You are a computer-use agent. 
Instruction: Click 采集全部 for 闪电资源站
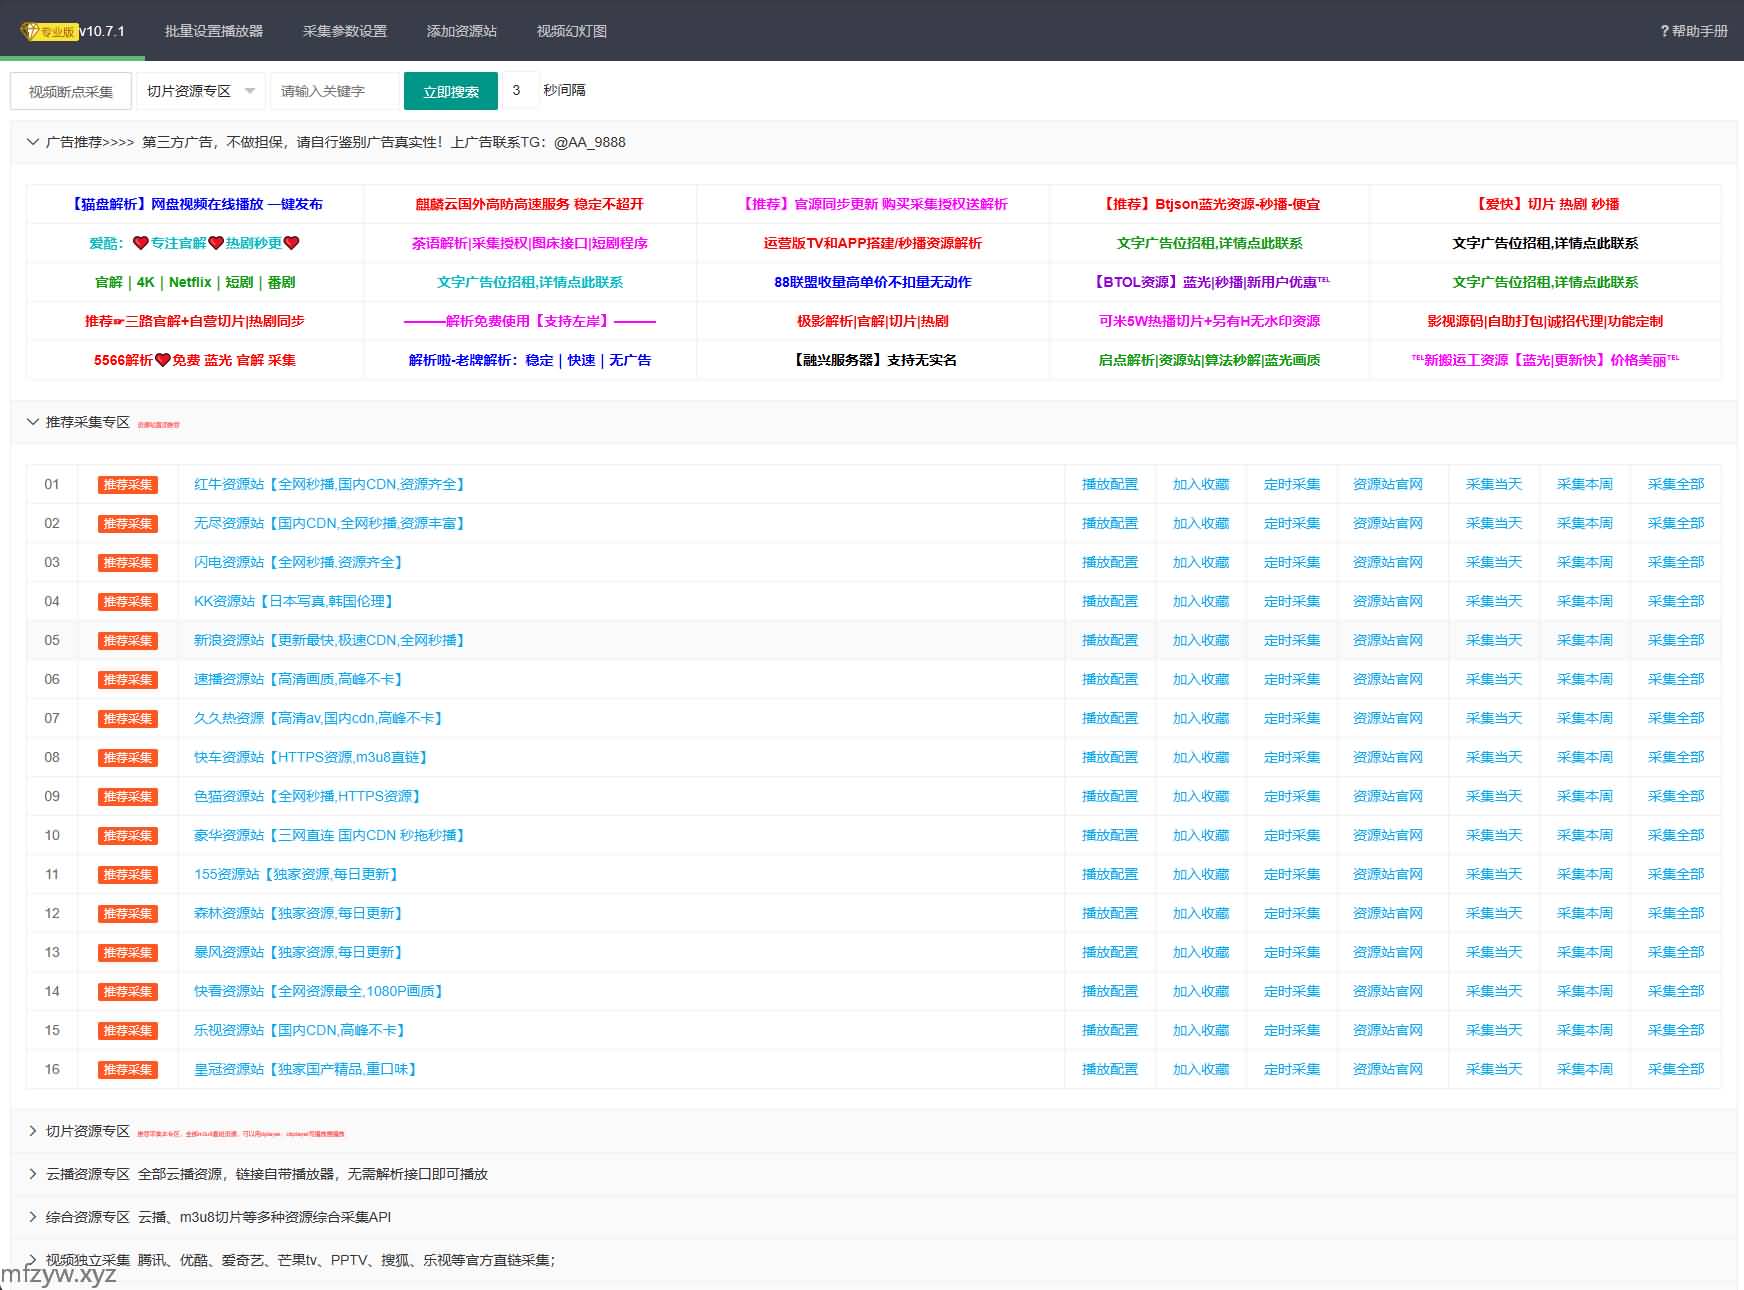coord(1675,562)
